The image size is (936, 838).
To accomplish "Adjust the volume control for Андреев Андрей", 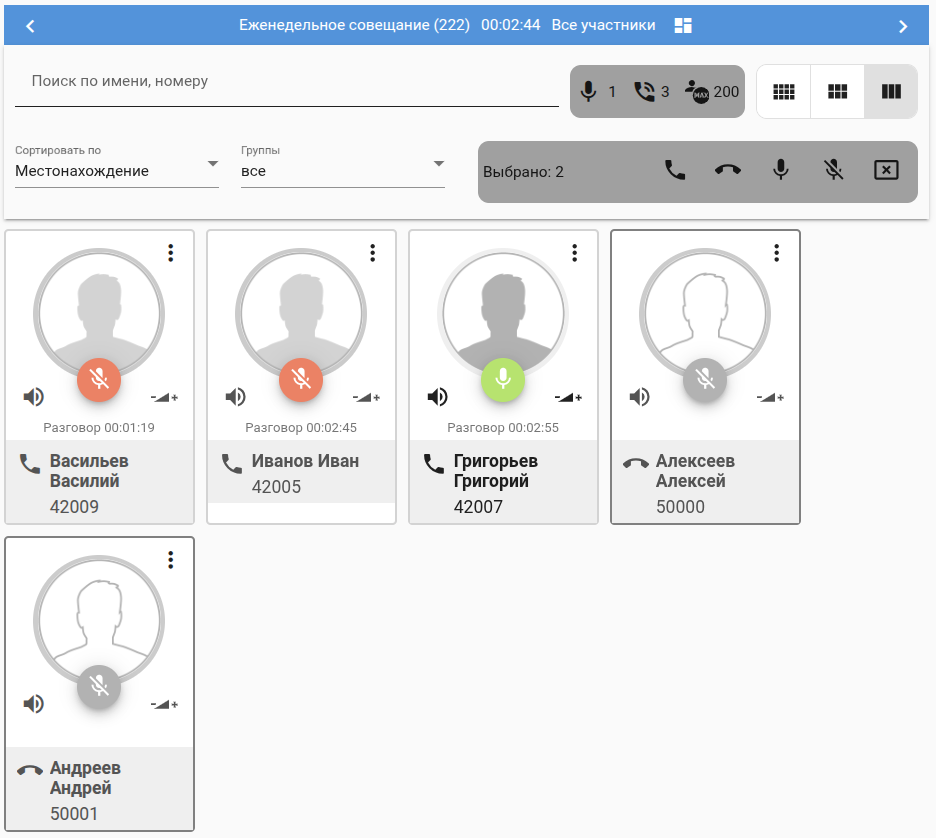I will tap(164, 704).
